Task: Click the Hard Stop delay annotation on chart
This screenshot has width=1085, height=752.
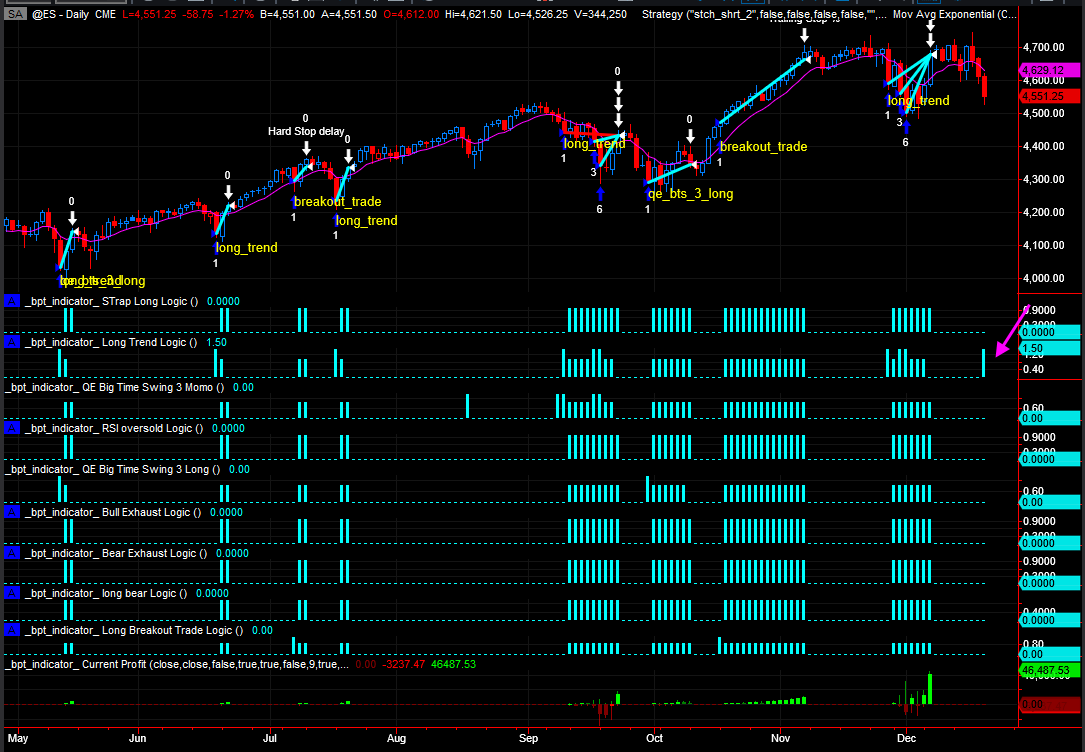Action: pyautogui.click(x=306, y=132)
